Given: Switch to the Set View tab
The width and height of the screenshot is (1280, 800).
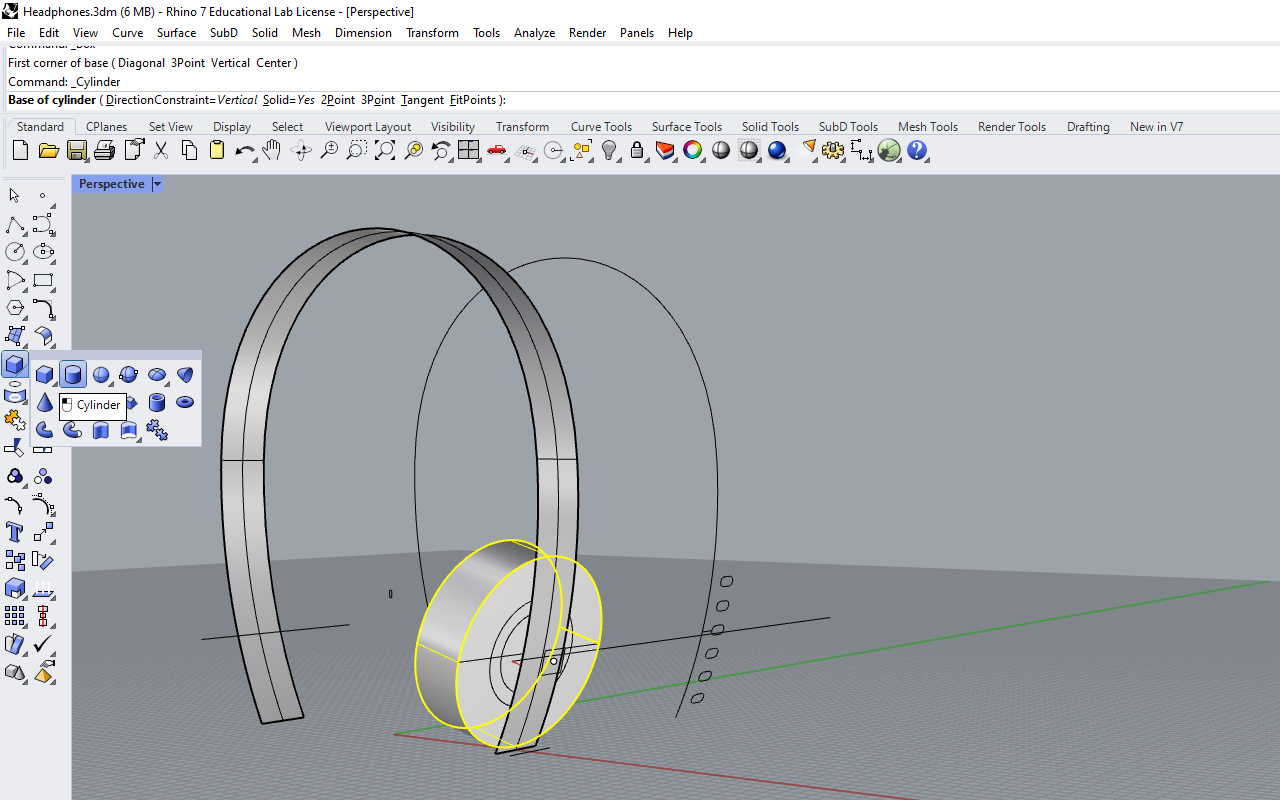Looking at the screenshot, I should click(x=171, y=127).
